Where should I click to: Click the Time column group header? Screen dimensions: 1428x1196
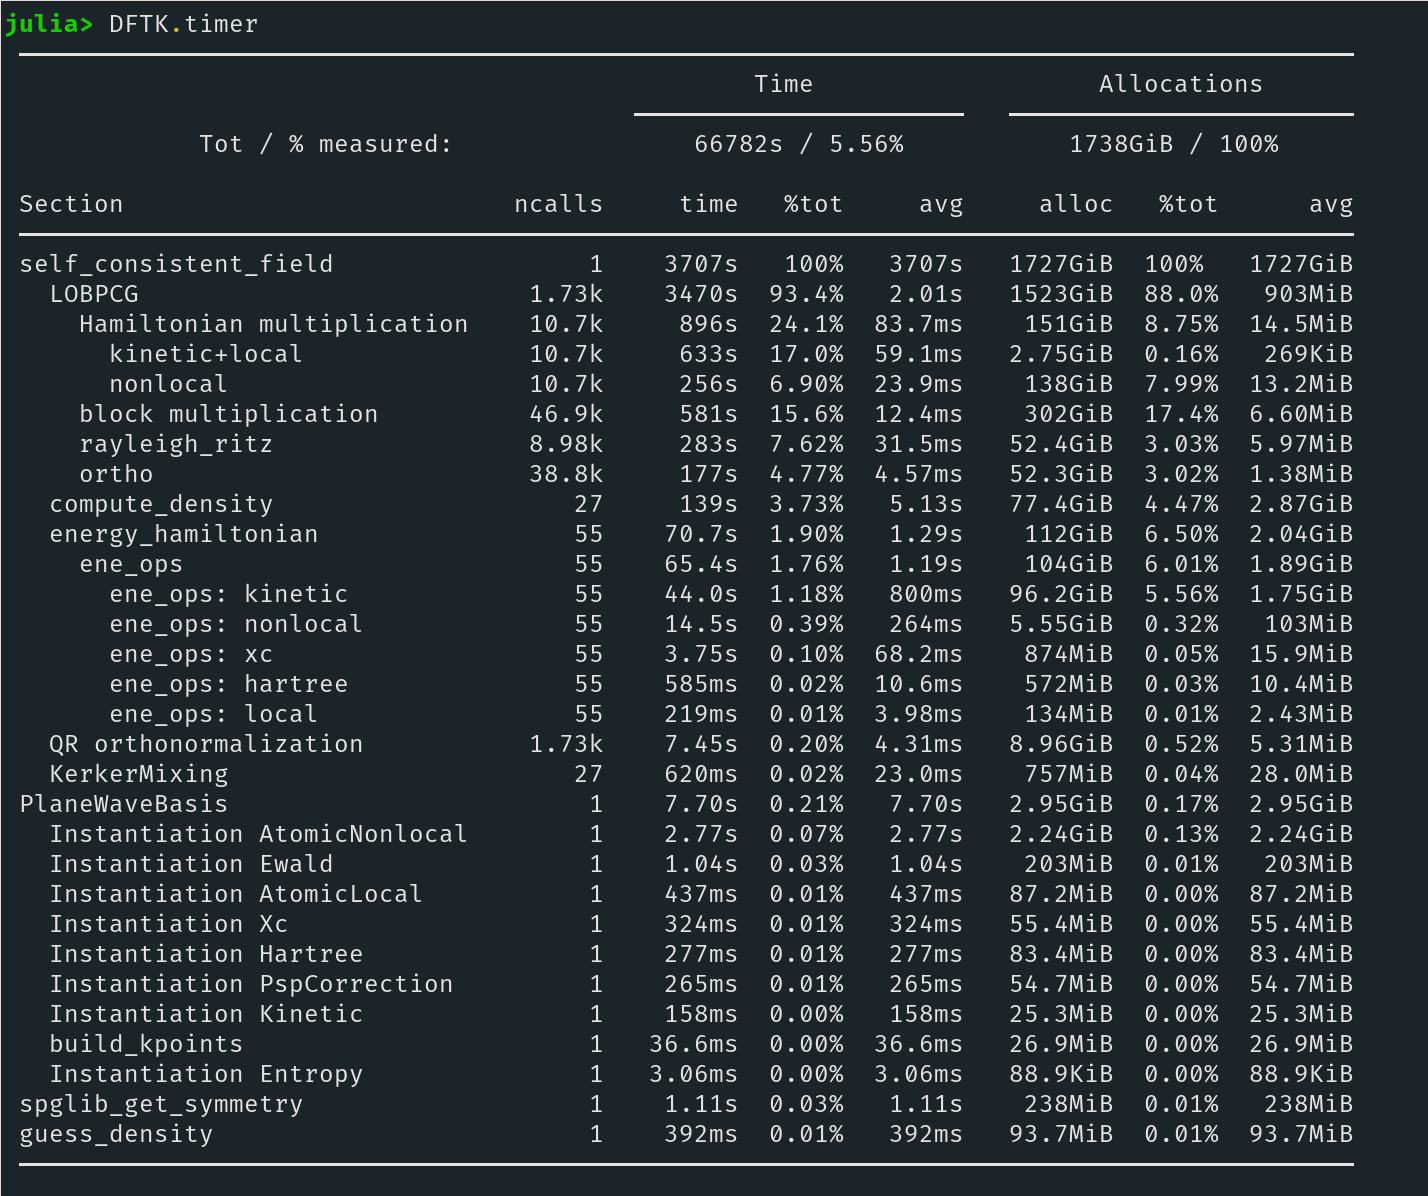[784, 84]
